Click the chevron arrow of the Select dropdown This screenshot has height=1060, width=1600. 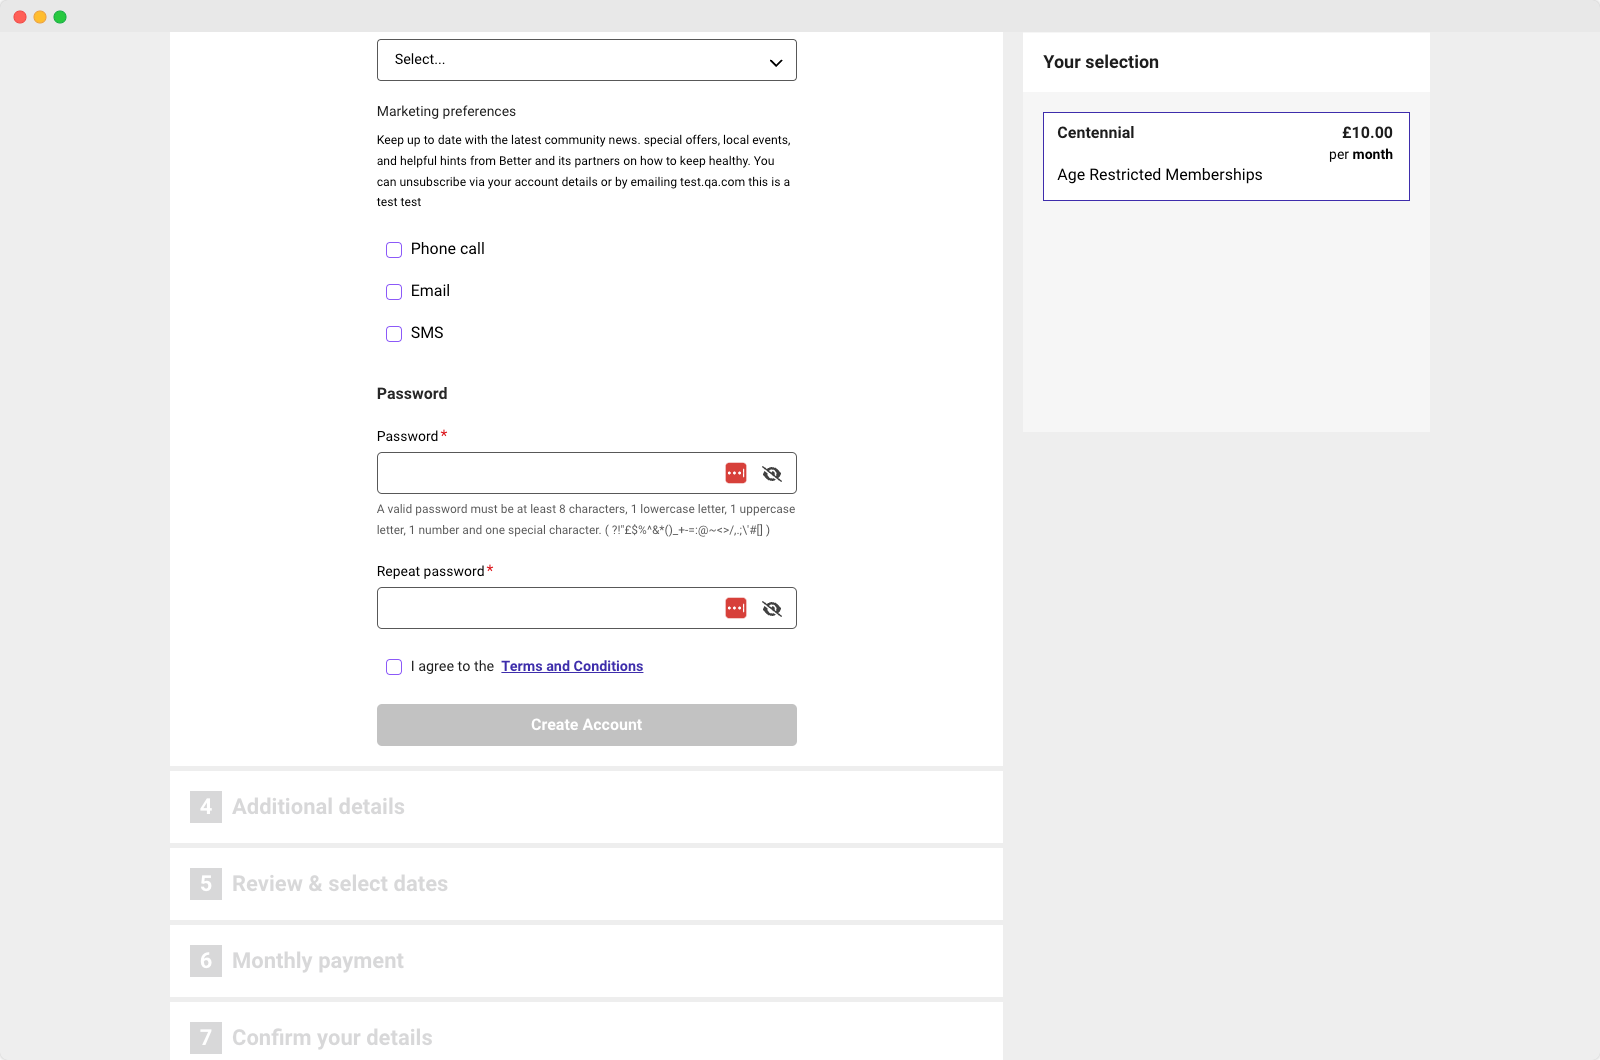tap(776, 62)
